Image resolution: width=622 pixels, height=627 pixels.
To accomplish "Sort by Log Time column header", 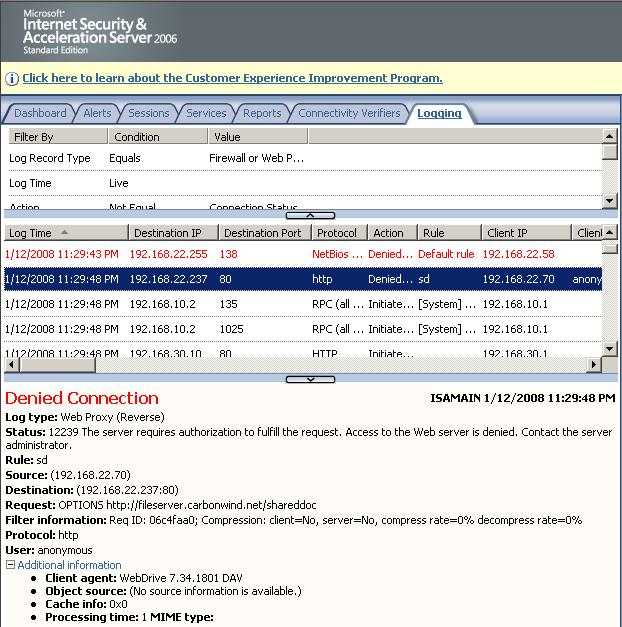I will (66, 233).
